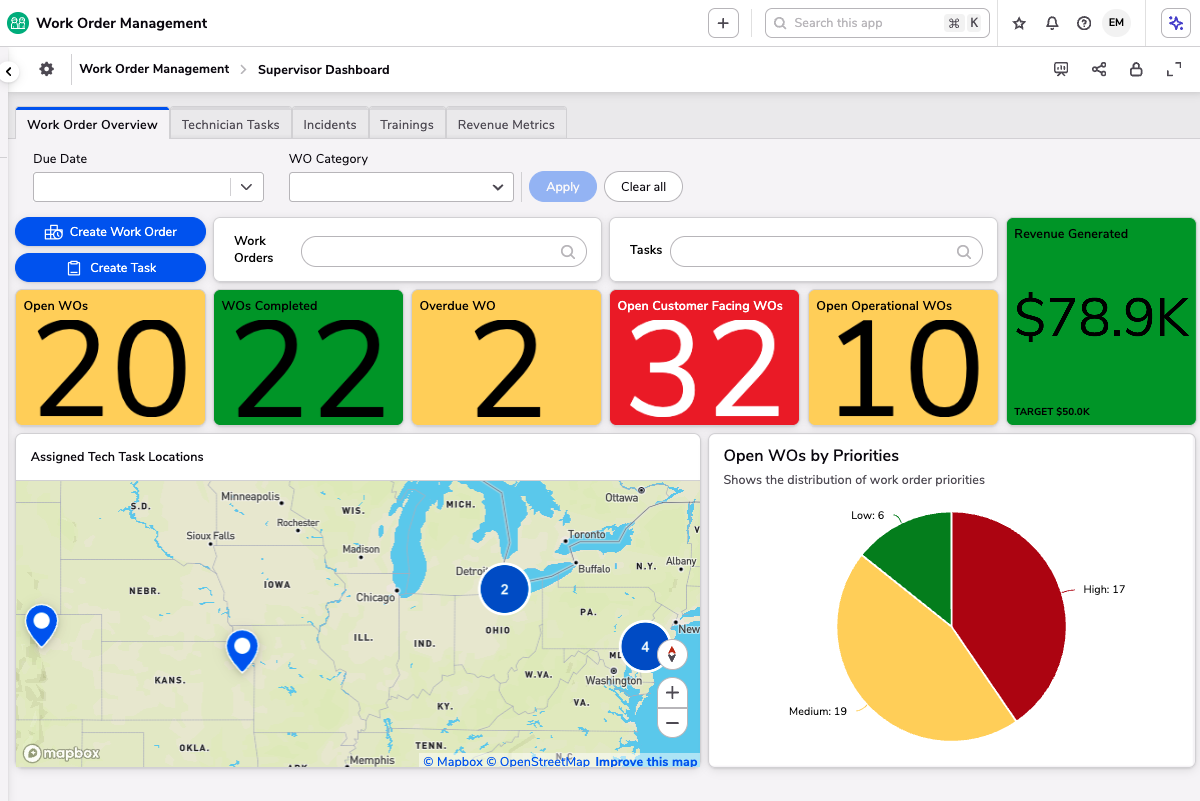Viewport: 1200px width, 801px height.
Task: Open the Open Customer Facing WOs tile
Action: (x=704, y=358)
